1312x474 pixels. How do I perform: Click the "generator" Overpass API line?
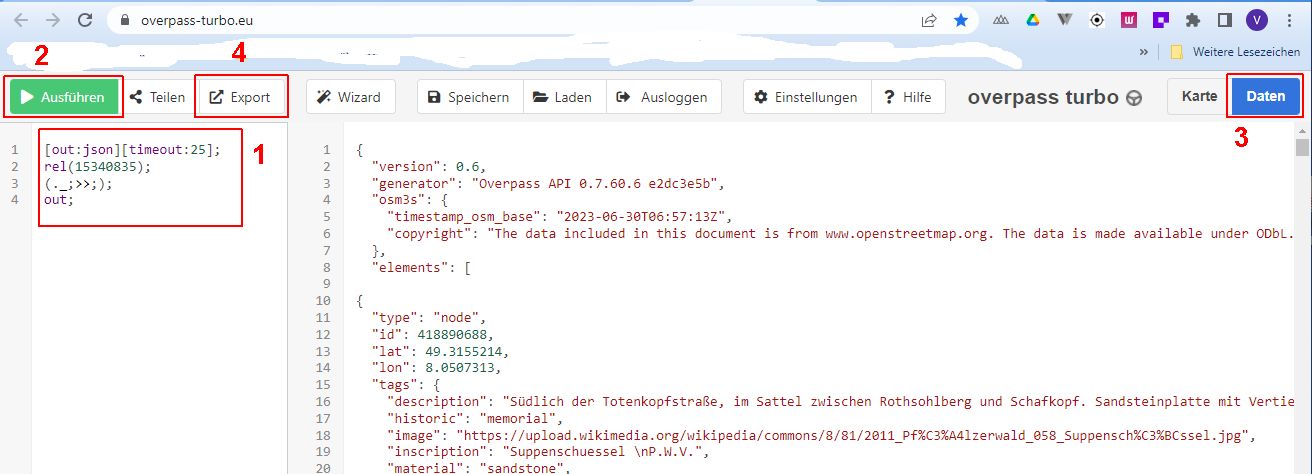click(x=546, y=183)
